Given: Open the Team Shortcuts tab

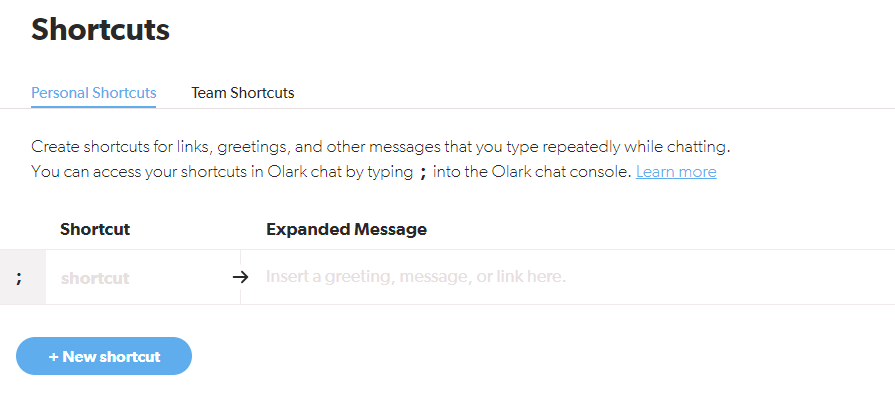Looking at the screenshot, I should tap(243, 93).
